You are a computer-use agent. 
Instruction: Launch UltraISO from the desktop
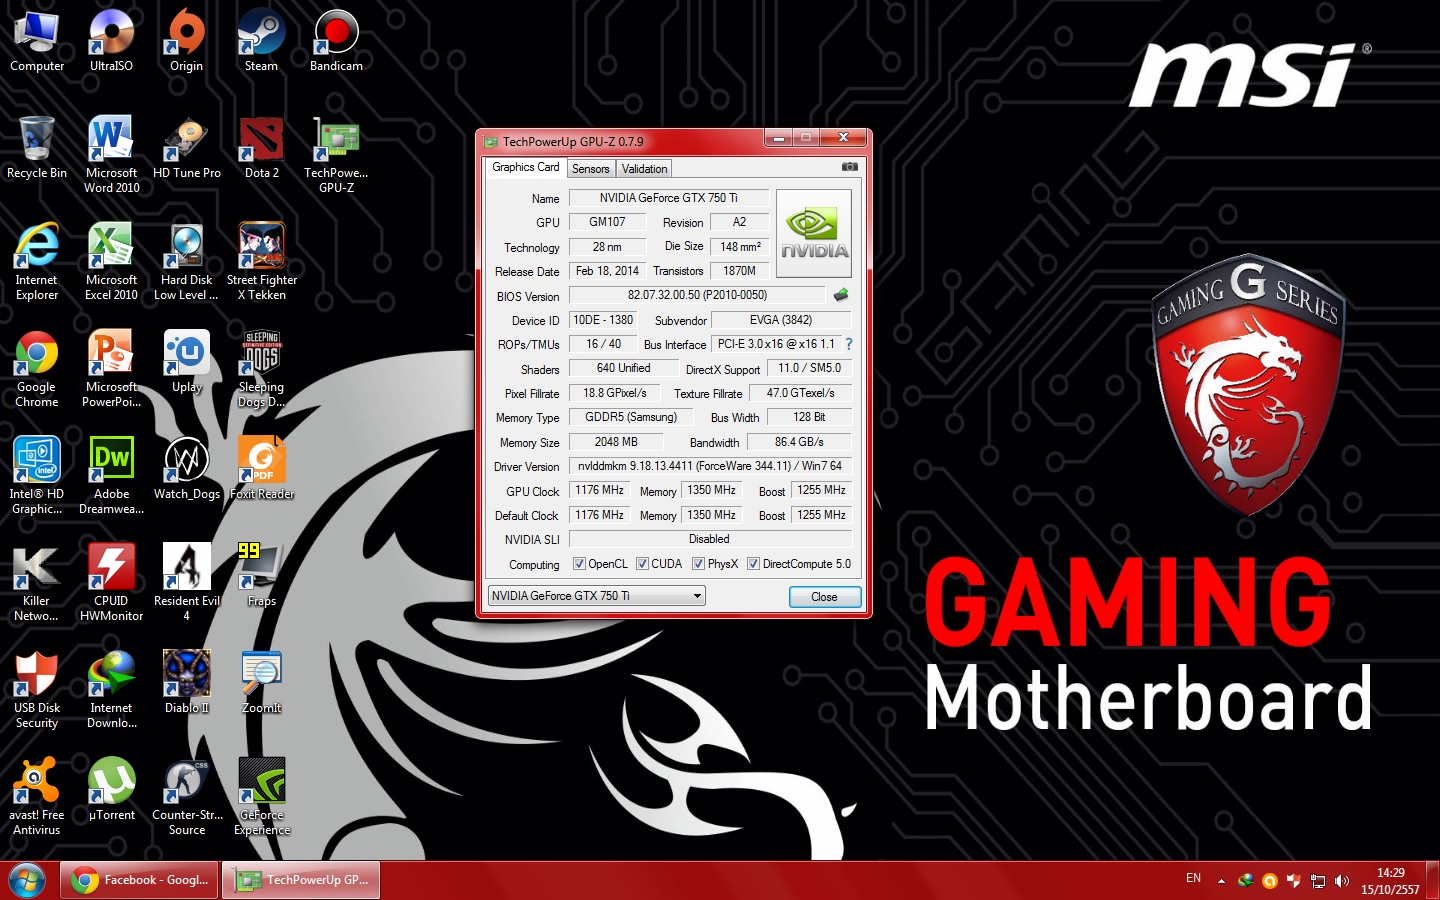pos(111,40)
